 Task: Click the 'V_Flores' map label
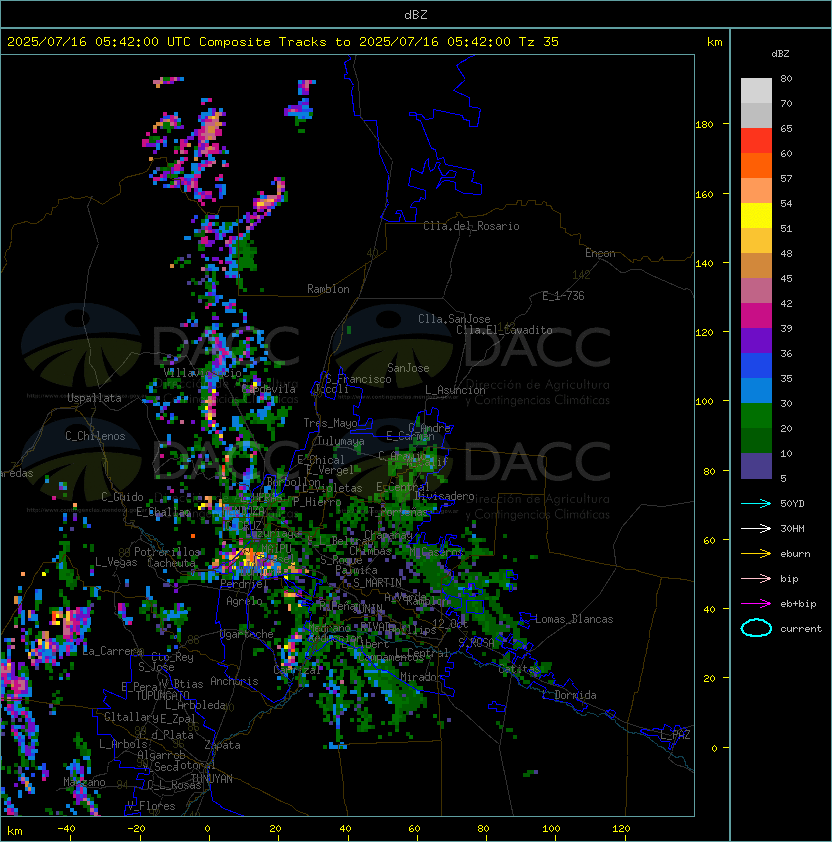point(151,806)
